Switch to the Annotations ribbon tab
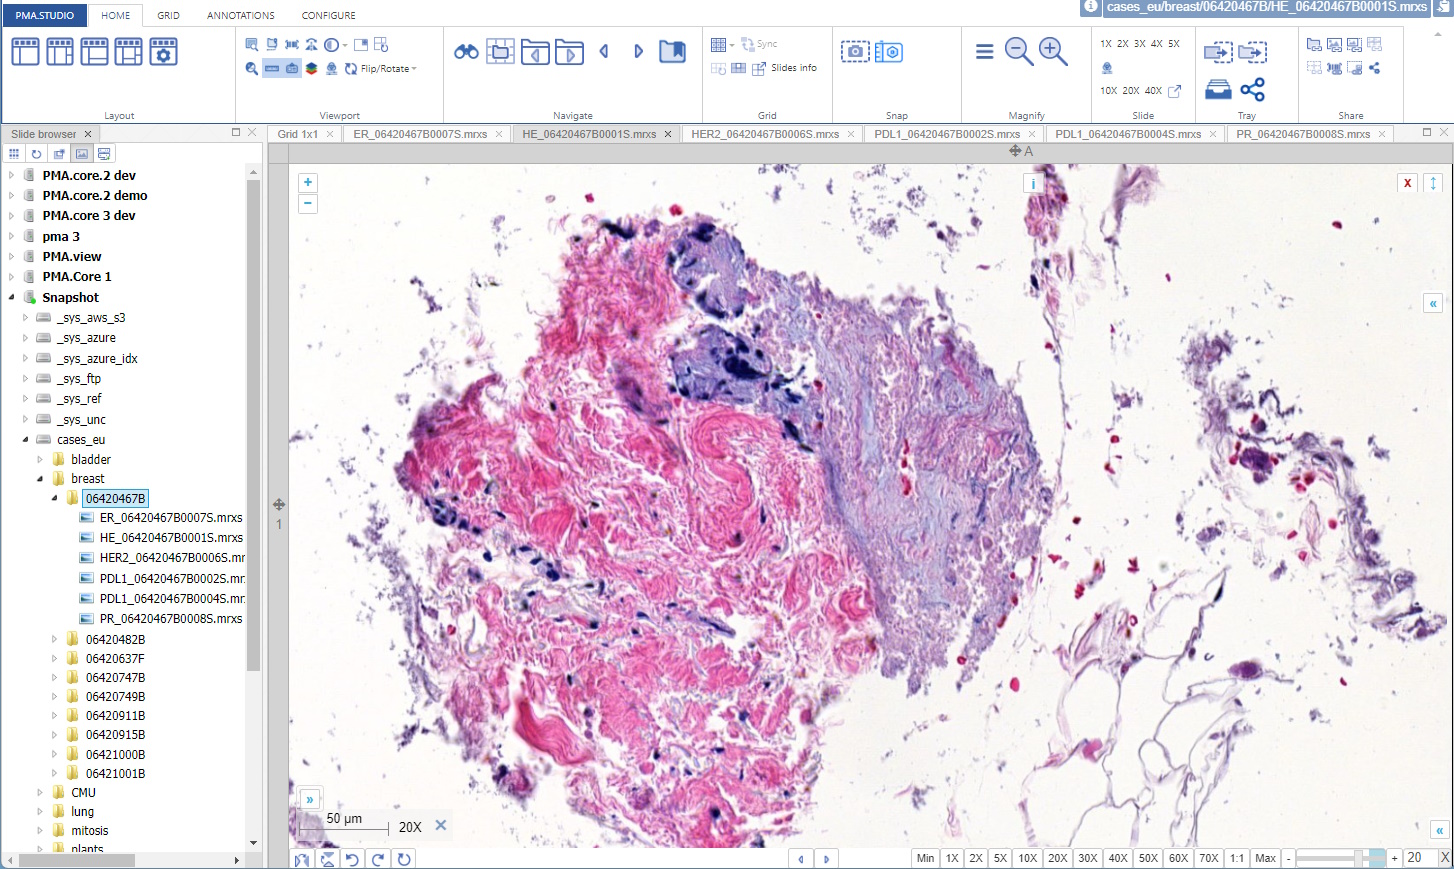This screenshot has width=1454, height=869. (x=240, y=15)
